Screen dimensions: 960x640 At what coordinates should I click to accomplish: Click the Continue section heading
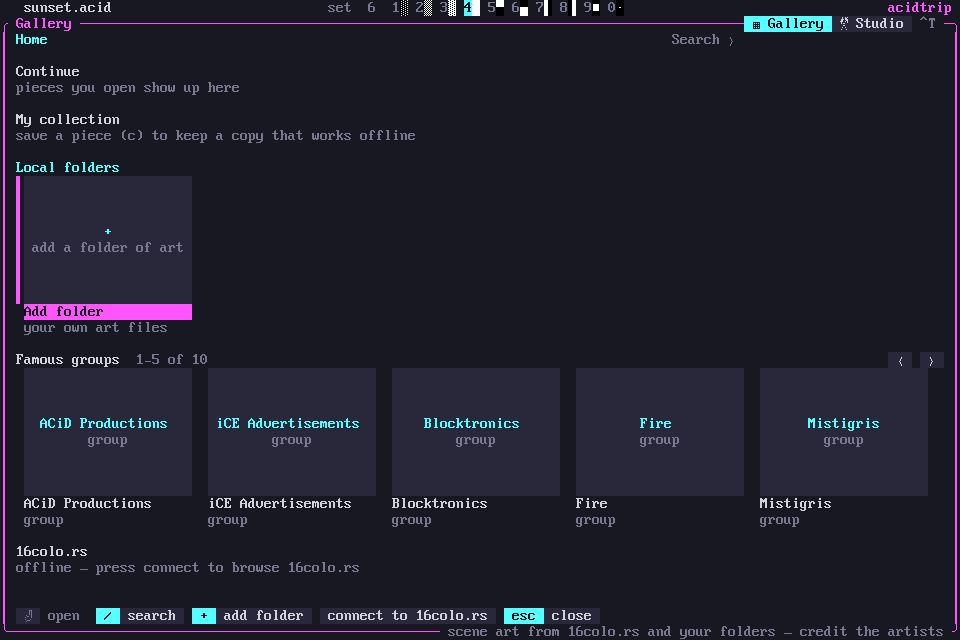(x=47, y=72)
